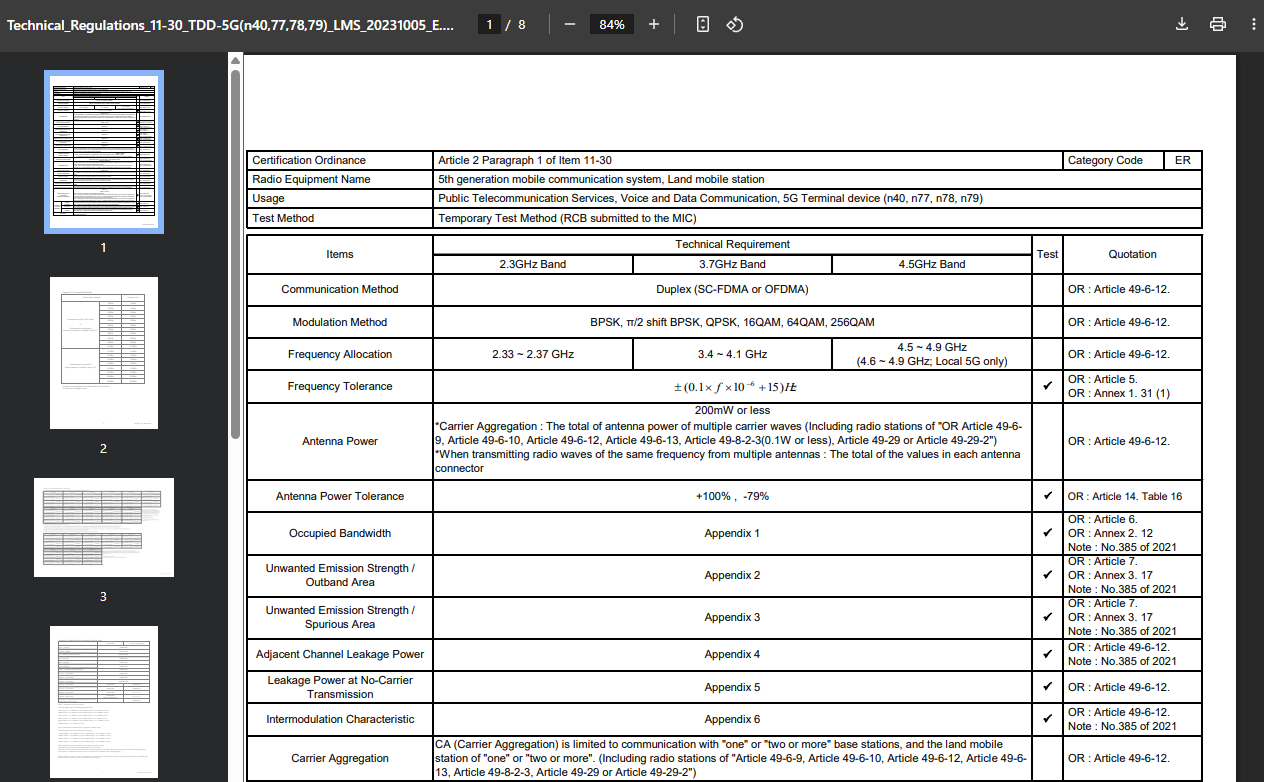The width and height of the screenshot is (1264, 782).
Task: Open page 2 thumbnail
Action: (104, 353)
